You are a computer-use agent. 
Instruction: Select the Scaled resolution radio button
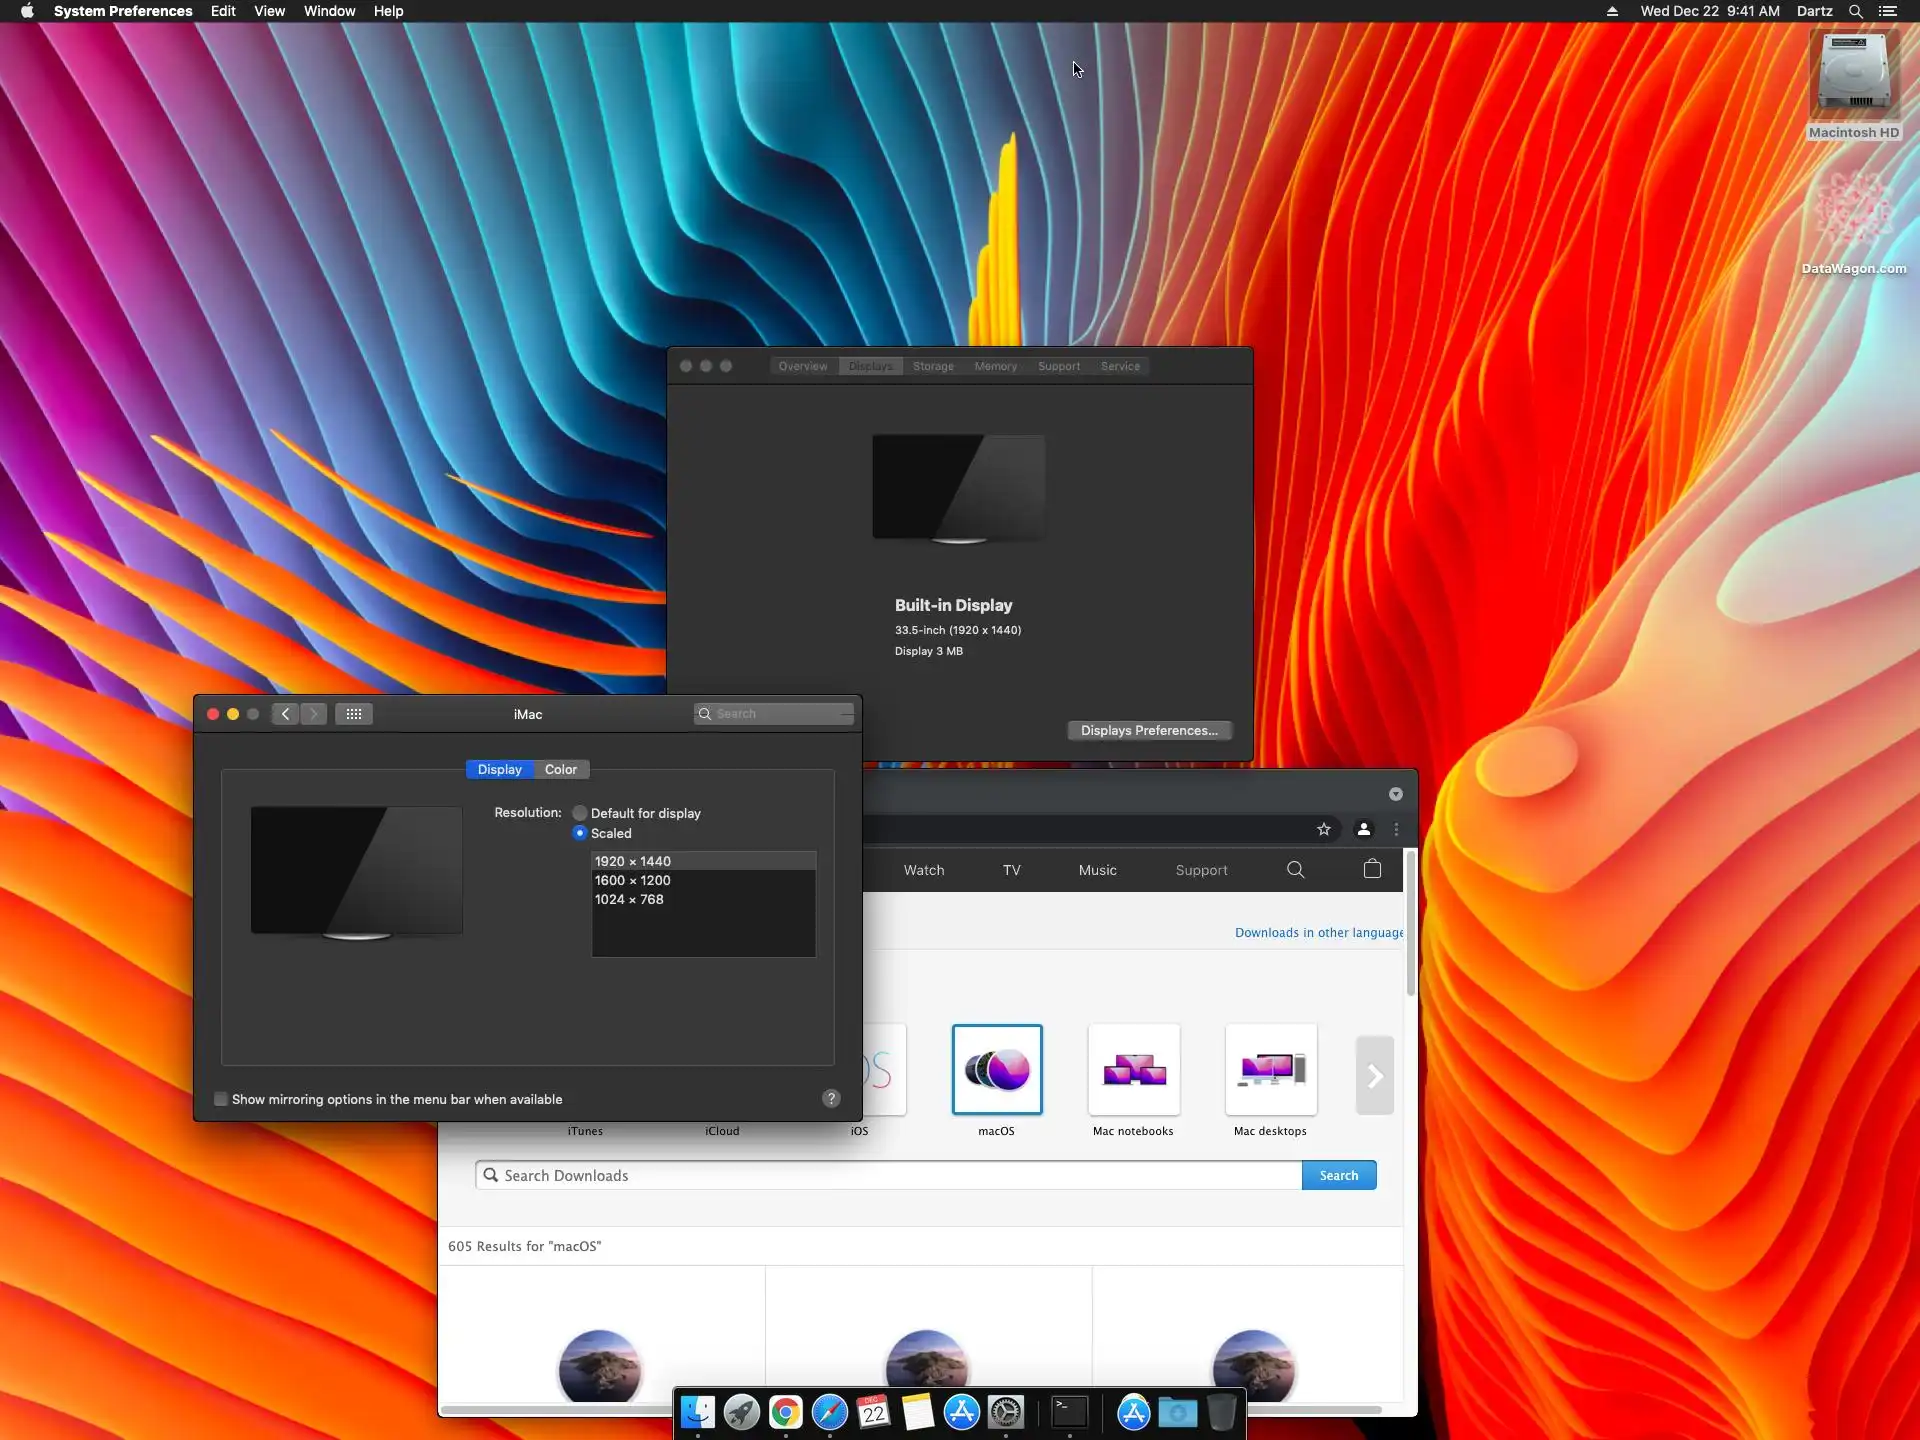[x=580, y=833]
